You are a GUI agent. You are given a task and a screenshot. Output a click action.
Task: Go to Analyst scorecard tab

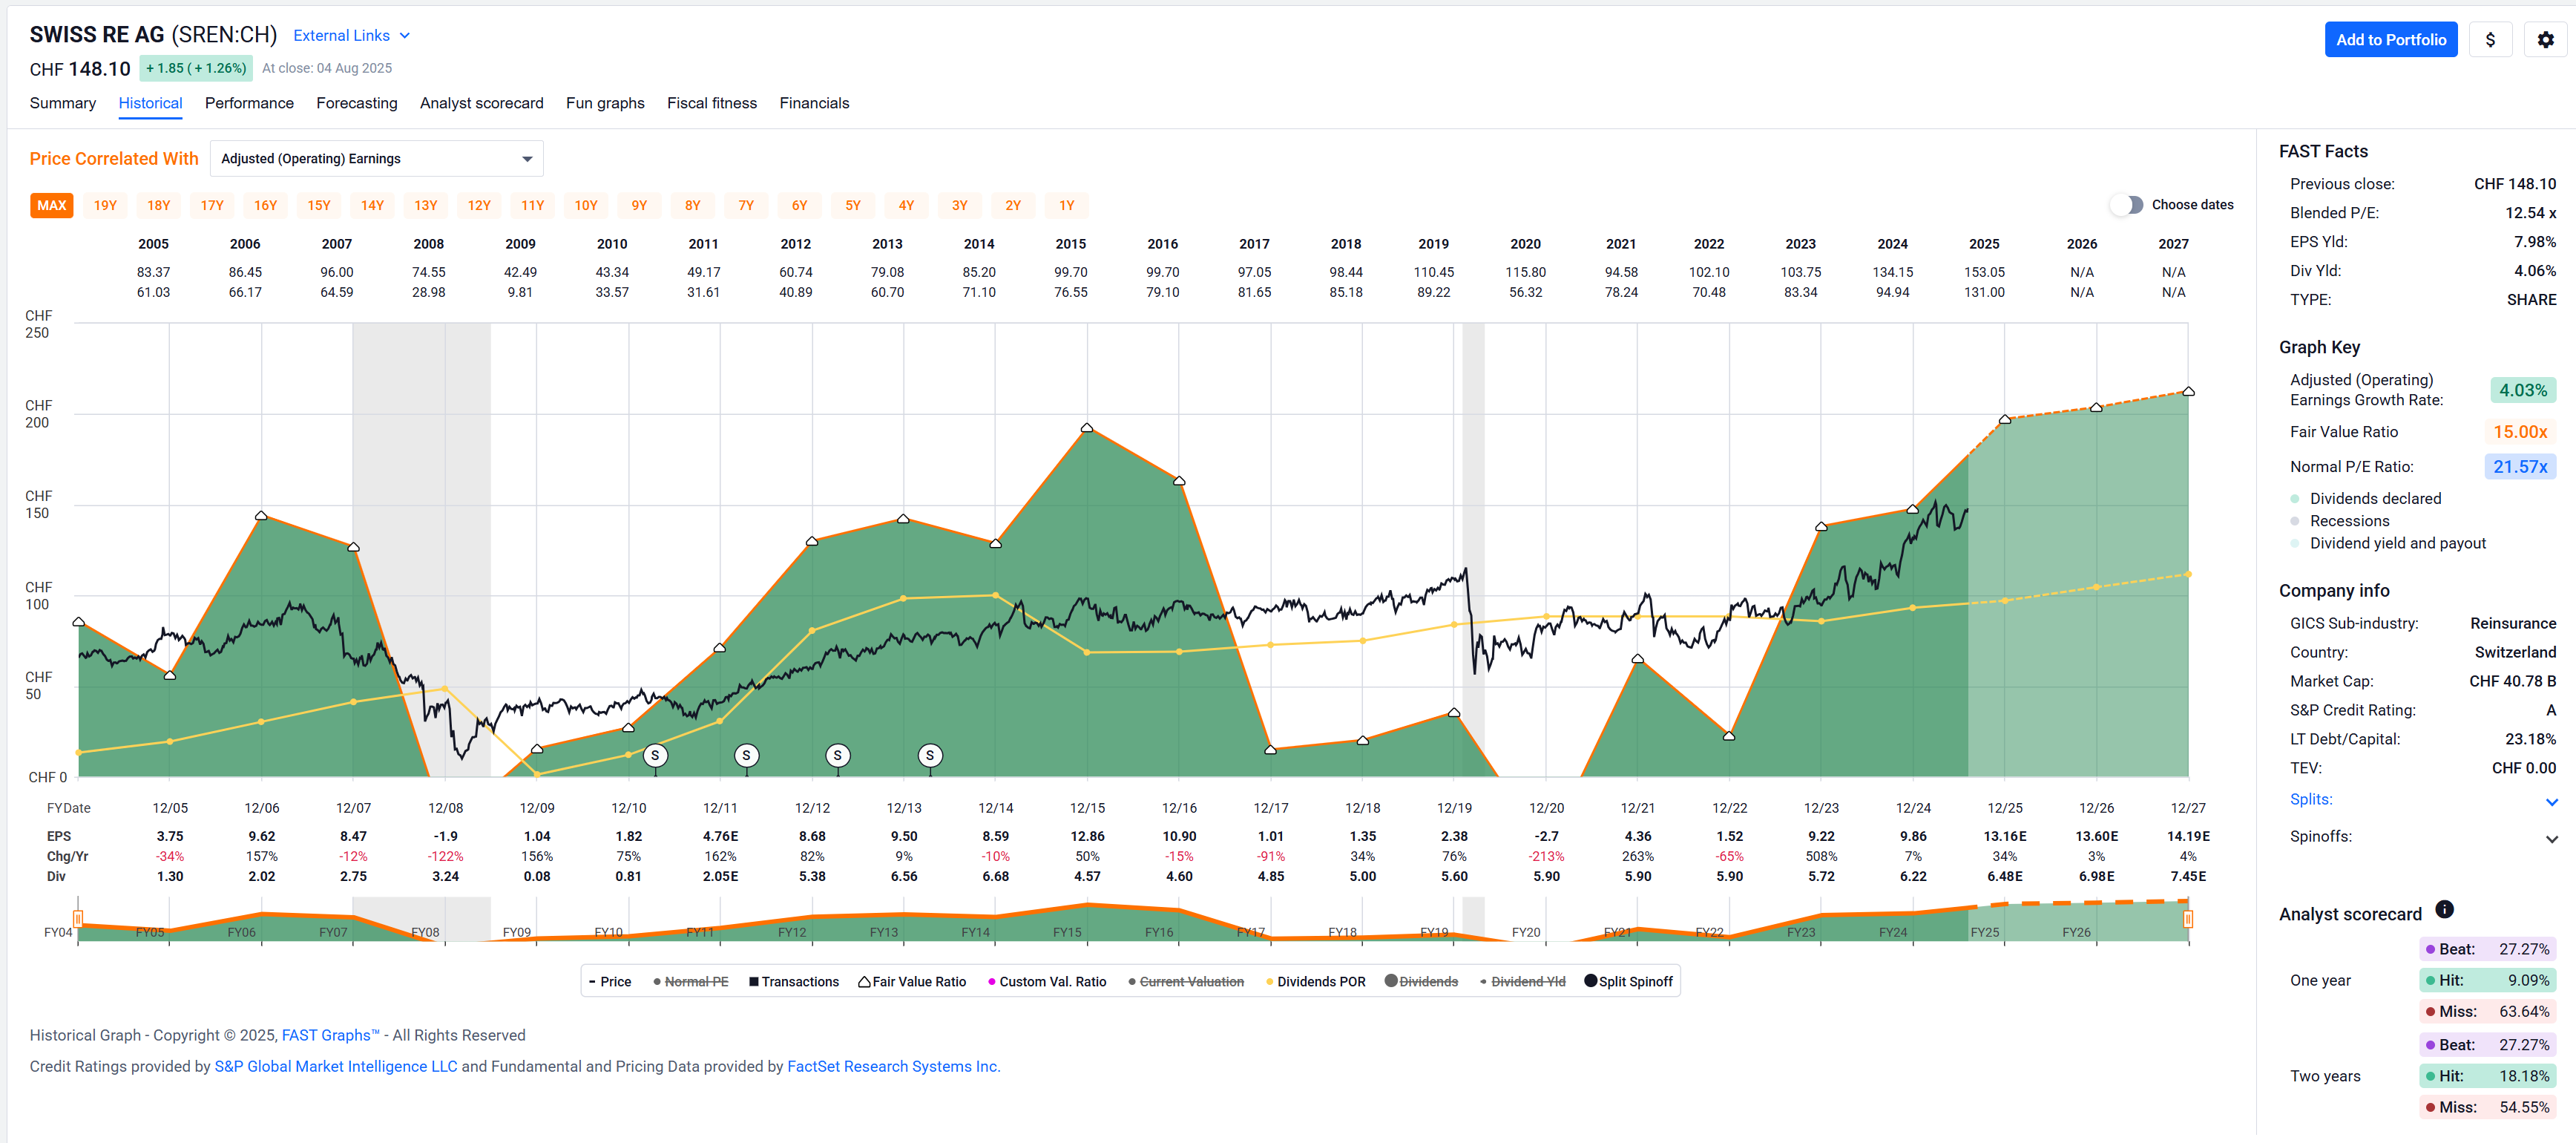pyautogui.click(x=482, y=103)
